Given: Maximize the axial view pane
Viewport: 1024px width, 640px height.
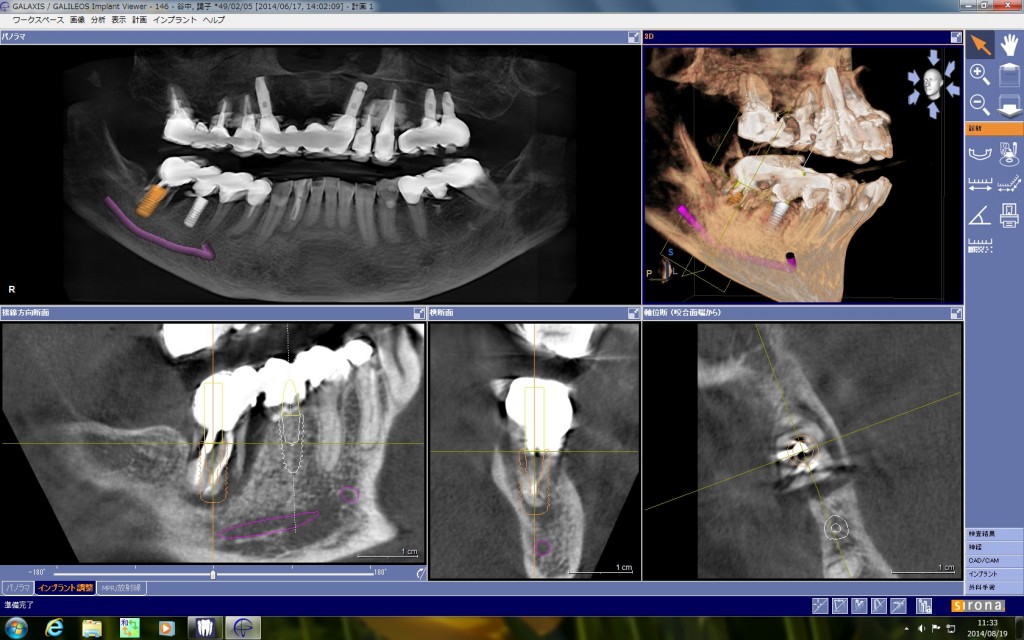Looking at the screenshot, I should coord(955,313).
